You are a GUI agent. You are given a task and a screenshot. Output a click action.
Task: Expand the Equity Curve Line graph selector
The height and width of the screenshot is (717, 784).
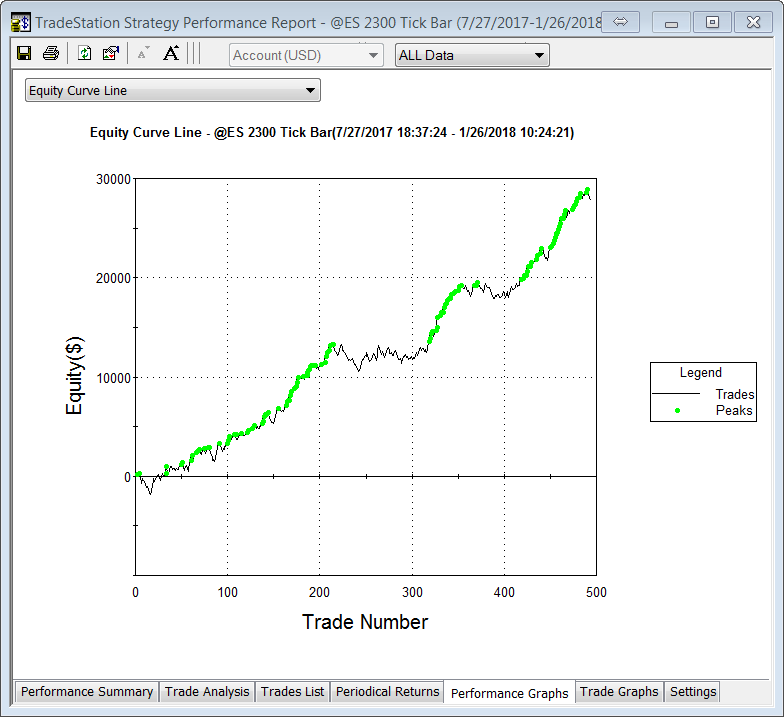(x=172, y=91)
